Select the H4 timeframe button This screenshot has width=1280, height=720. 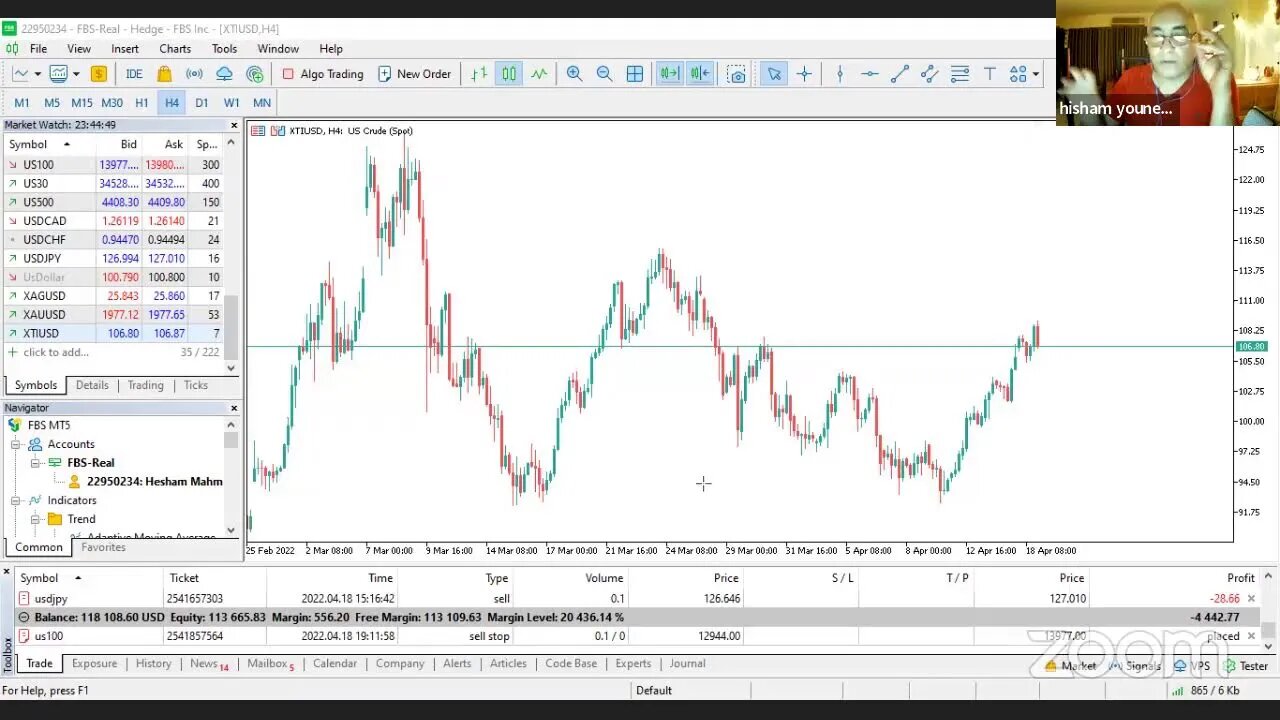(172, 103)
